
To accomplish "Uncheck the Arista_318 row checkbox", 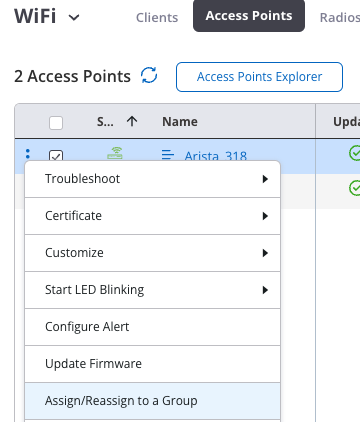I will point(56,156).
